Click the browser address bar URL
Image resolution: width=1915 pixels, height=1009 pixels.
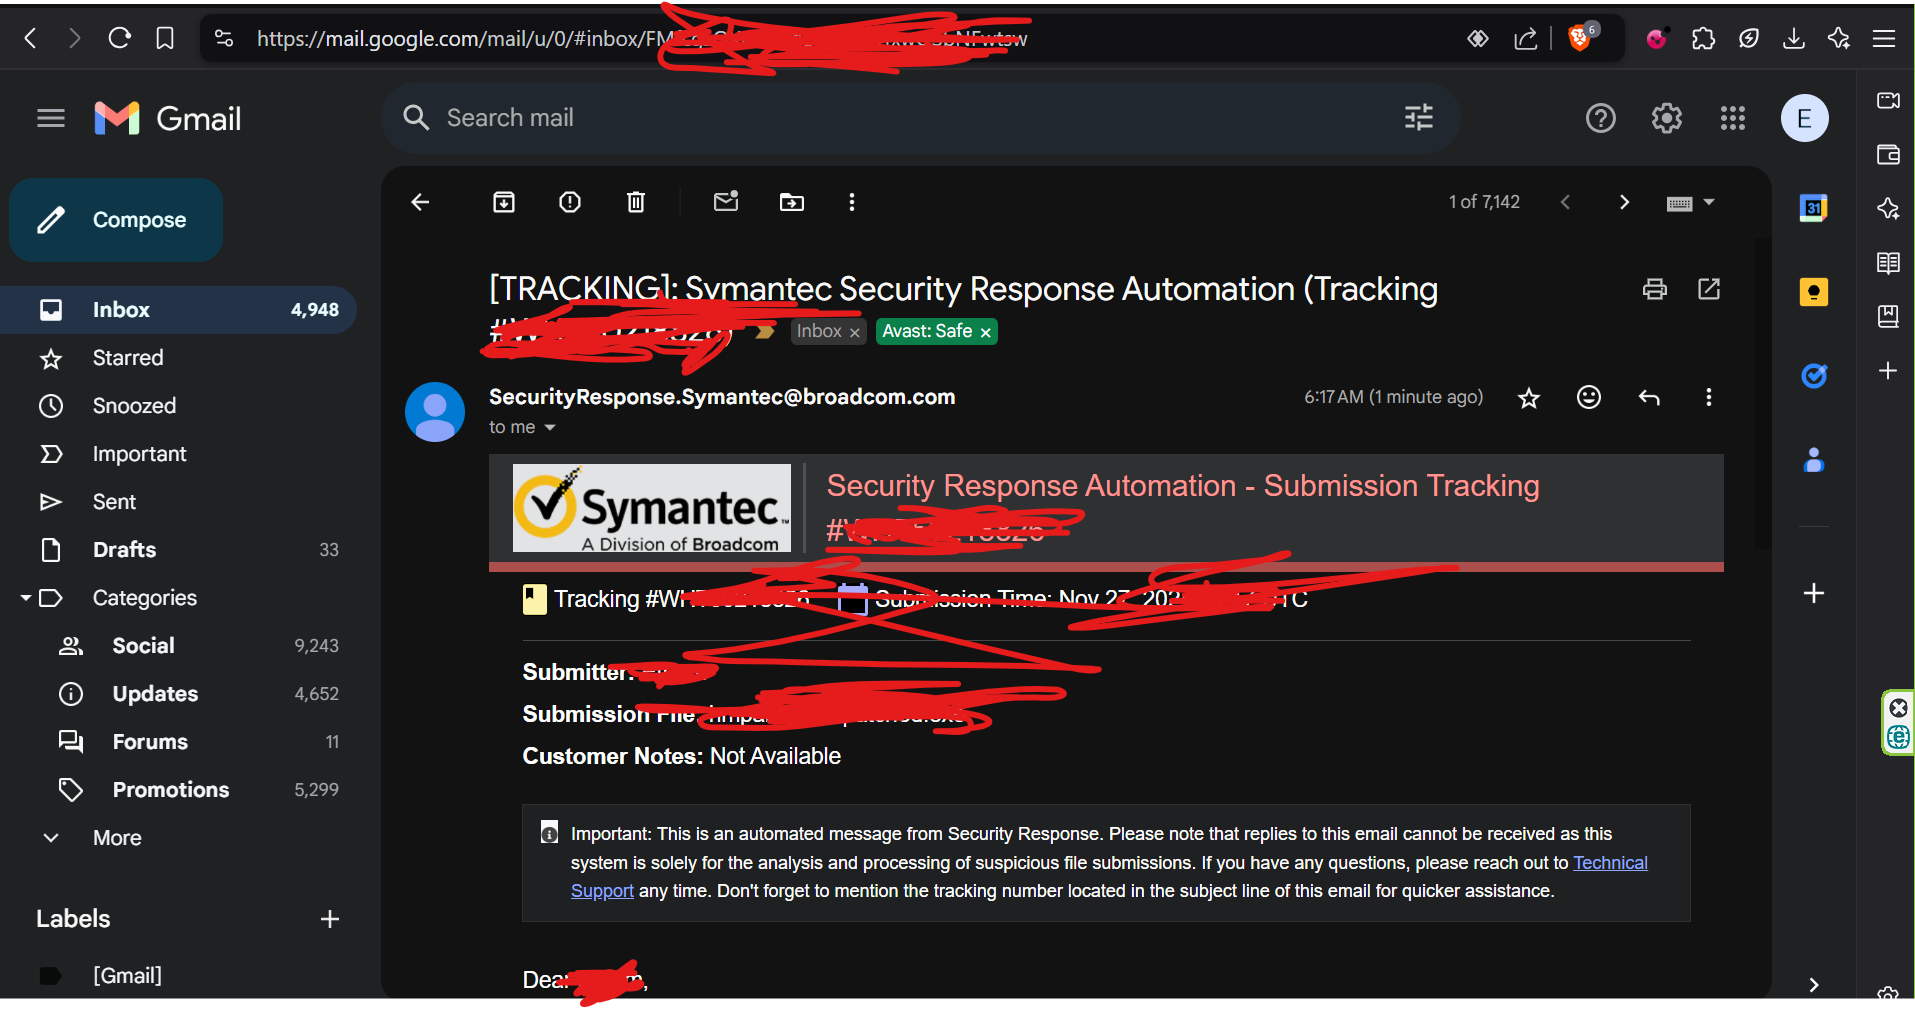tap(640, 38)
